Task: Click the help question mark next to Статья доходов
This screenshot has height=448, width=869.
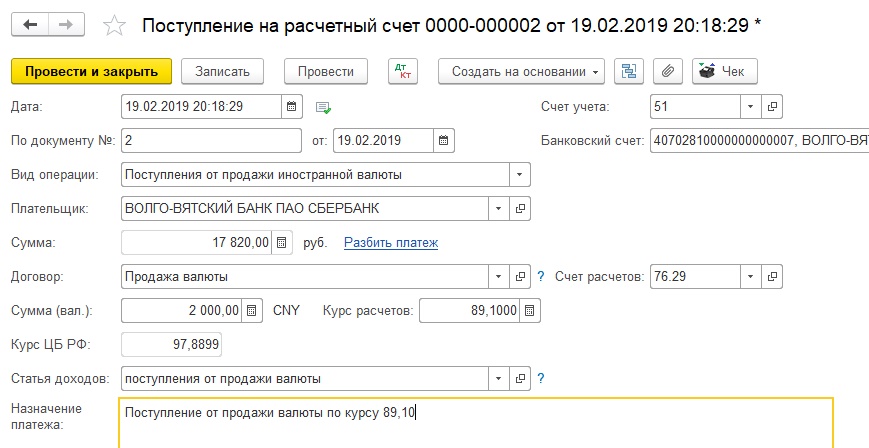Action: click(541, 378)
